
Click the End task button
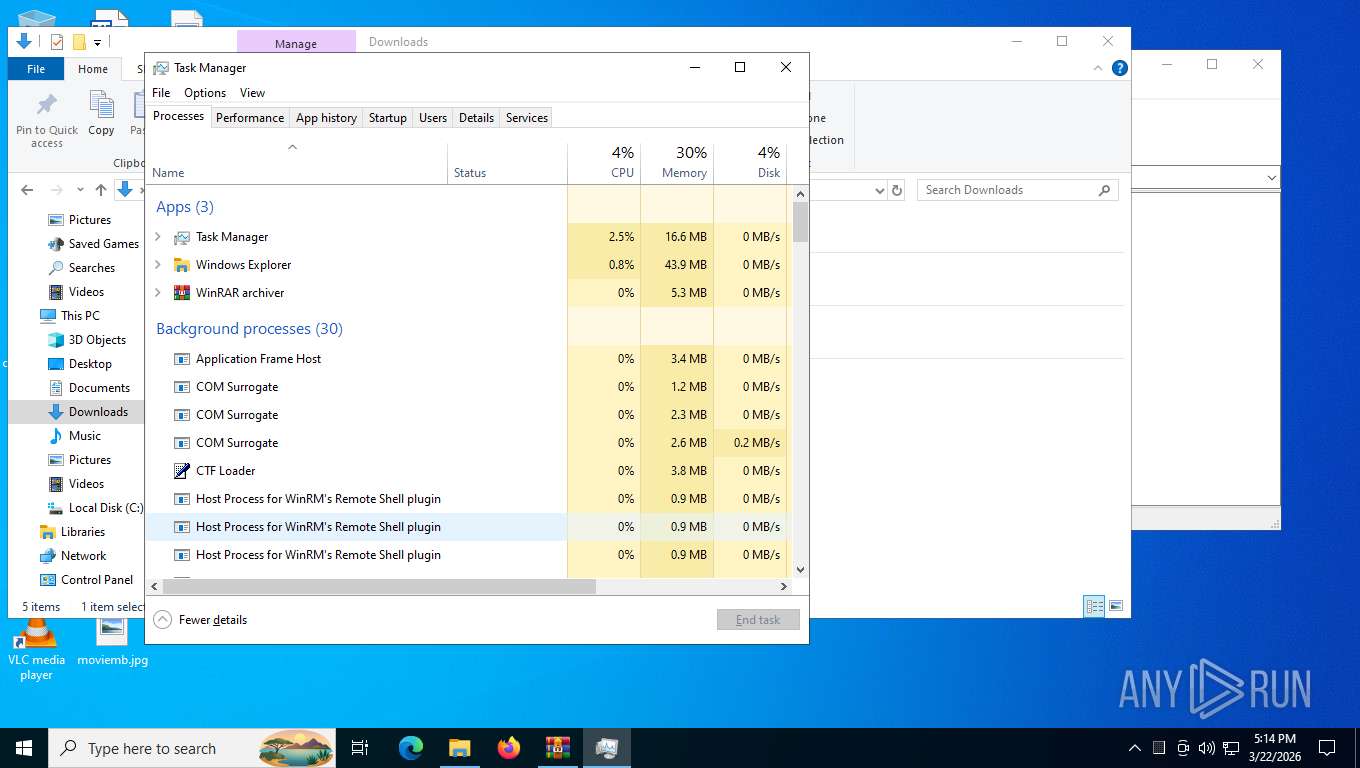click(x=758, y=620)
